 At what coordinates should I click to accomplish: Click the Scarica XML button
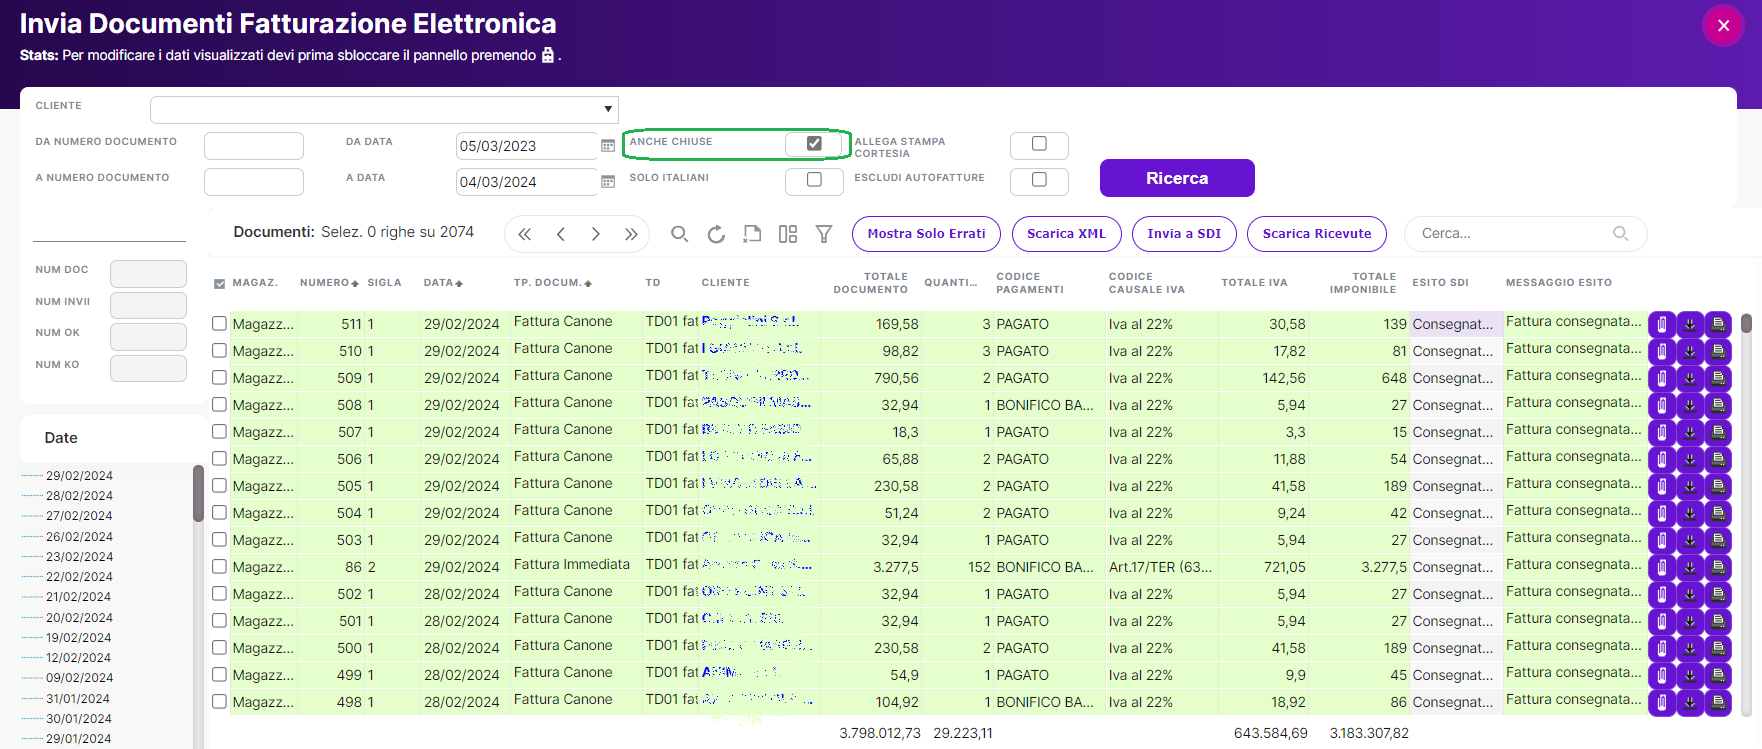coord(1066,234)
